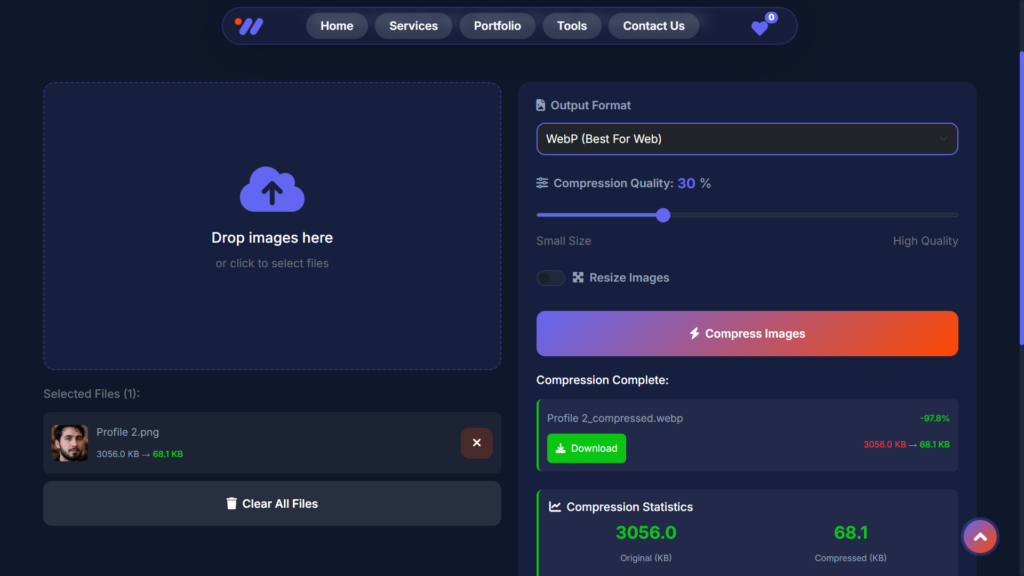Open the Portfolio nav item

pos(497,26)
